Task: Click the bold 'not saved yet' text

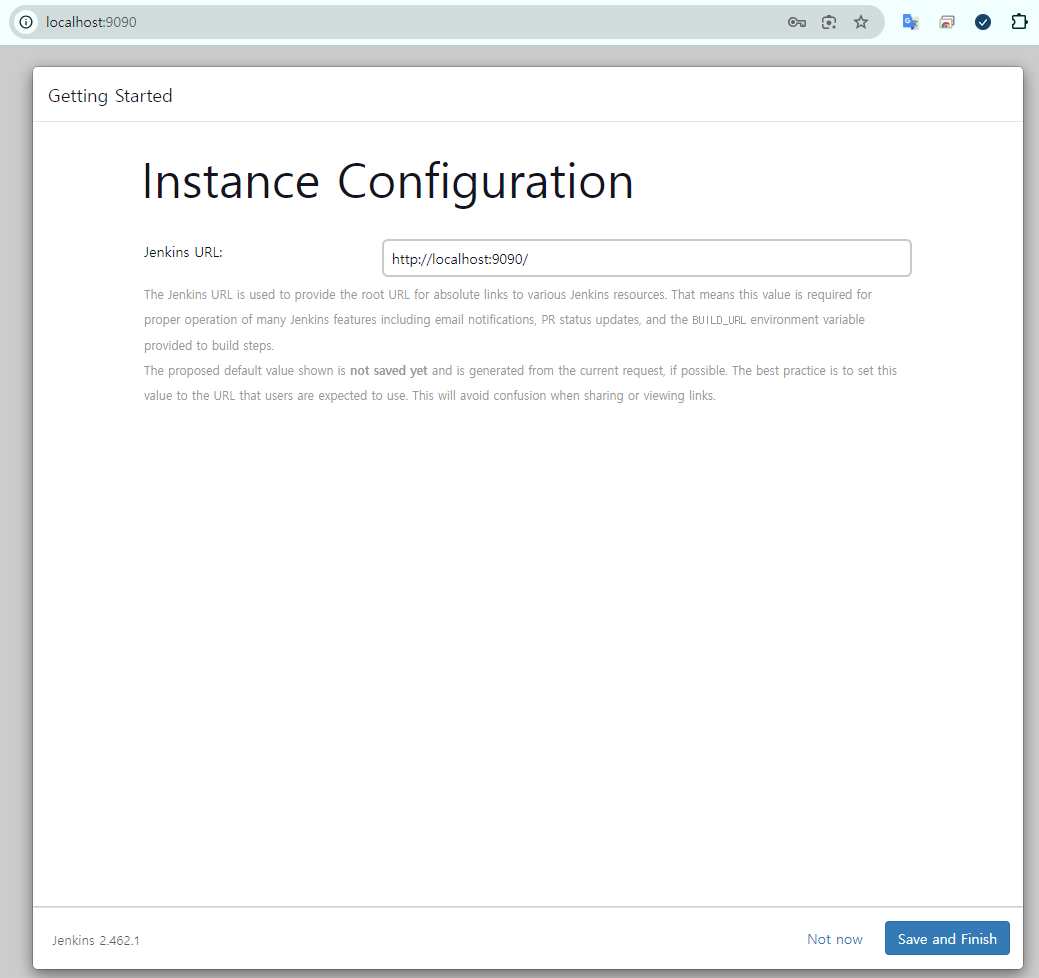Action: pos(388,370)
